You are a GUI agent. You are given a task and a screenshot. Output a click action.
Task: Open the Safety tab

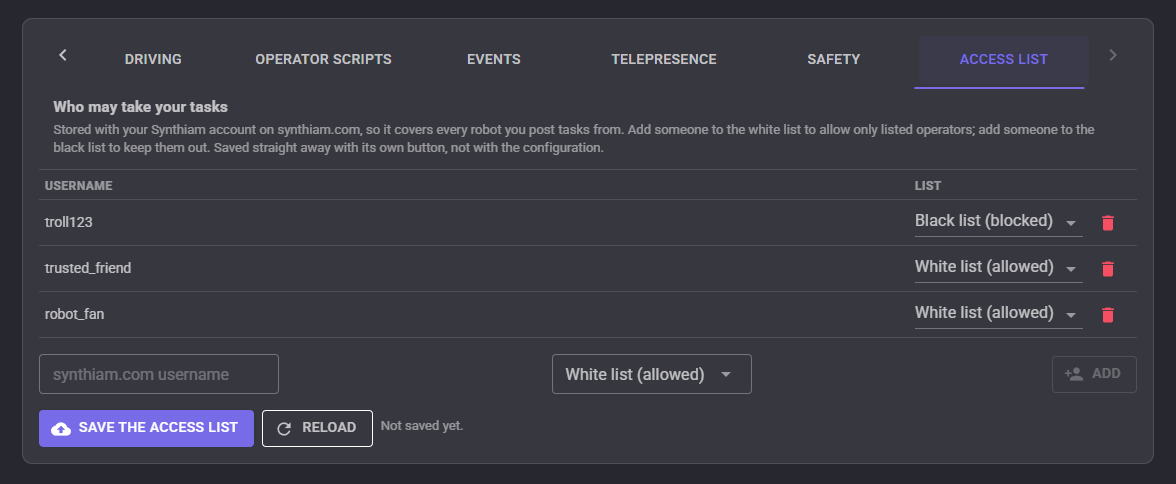(x=833, y=59)
